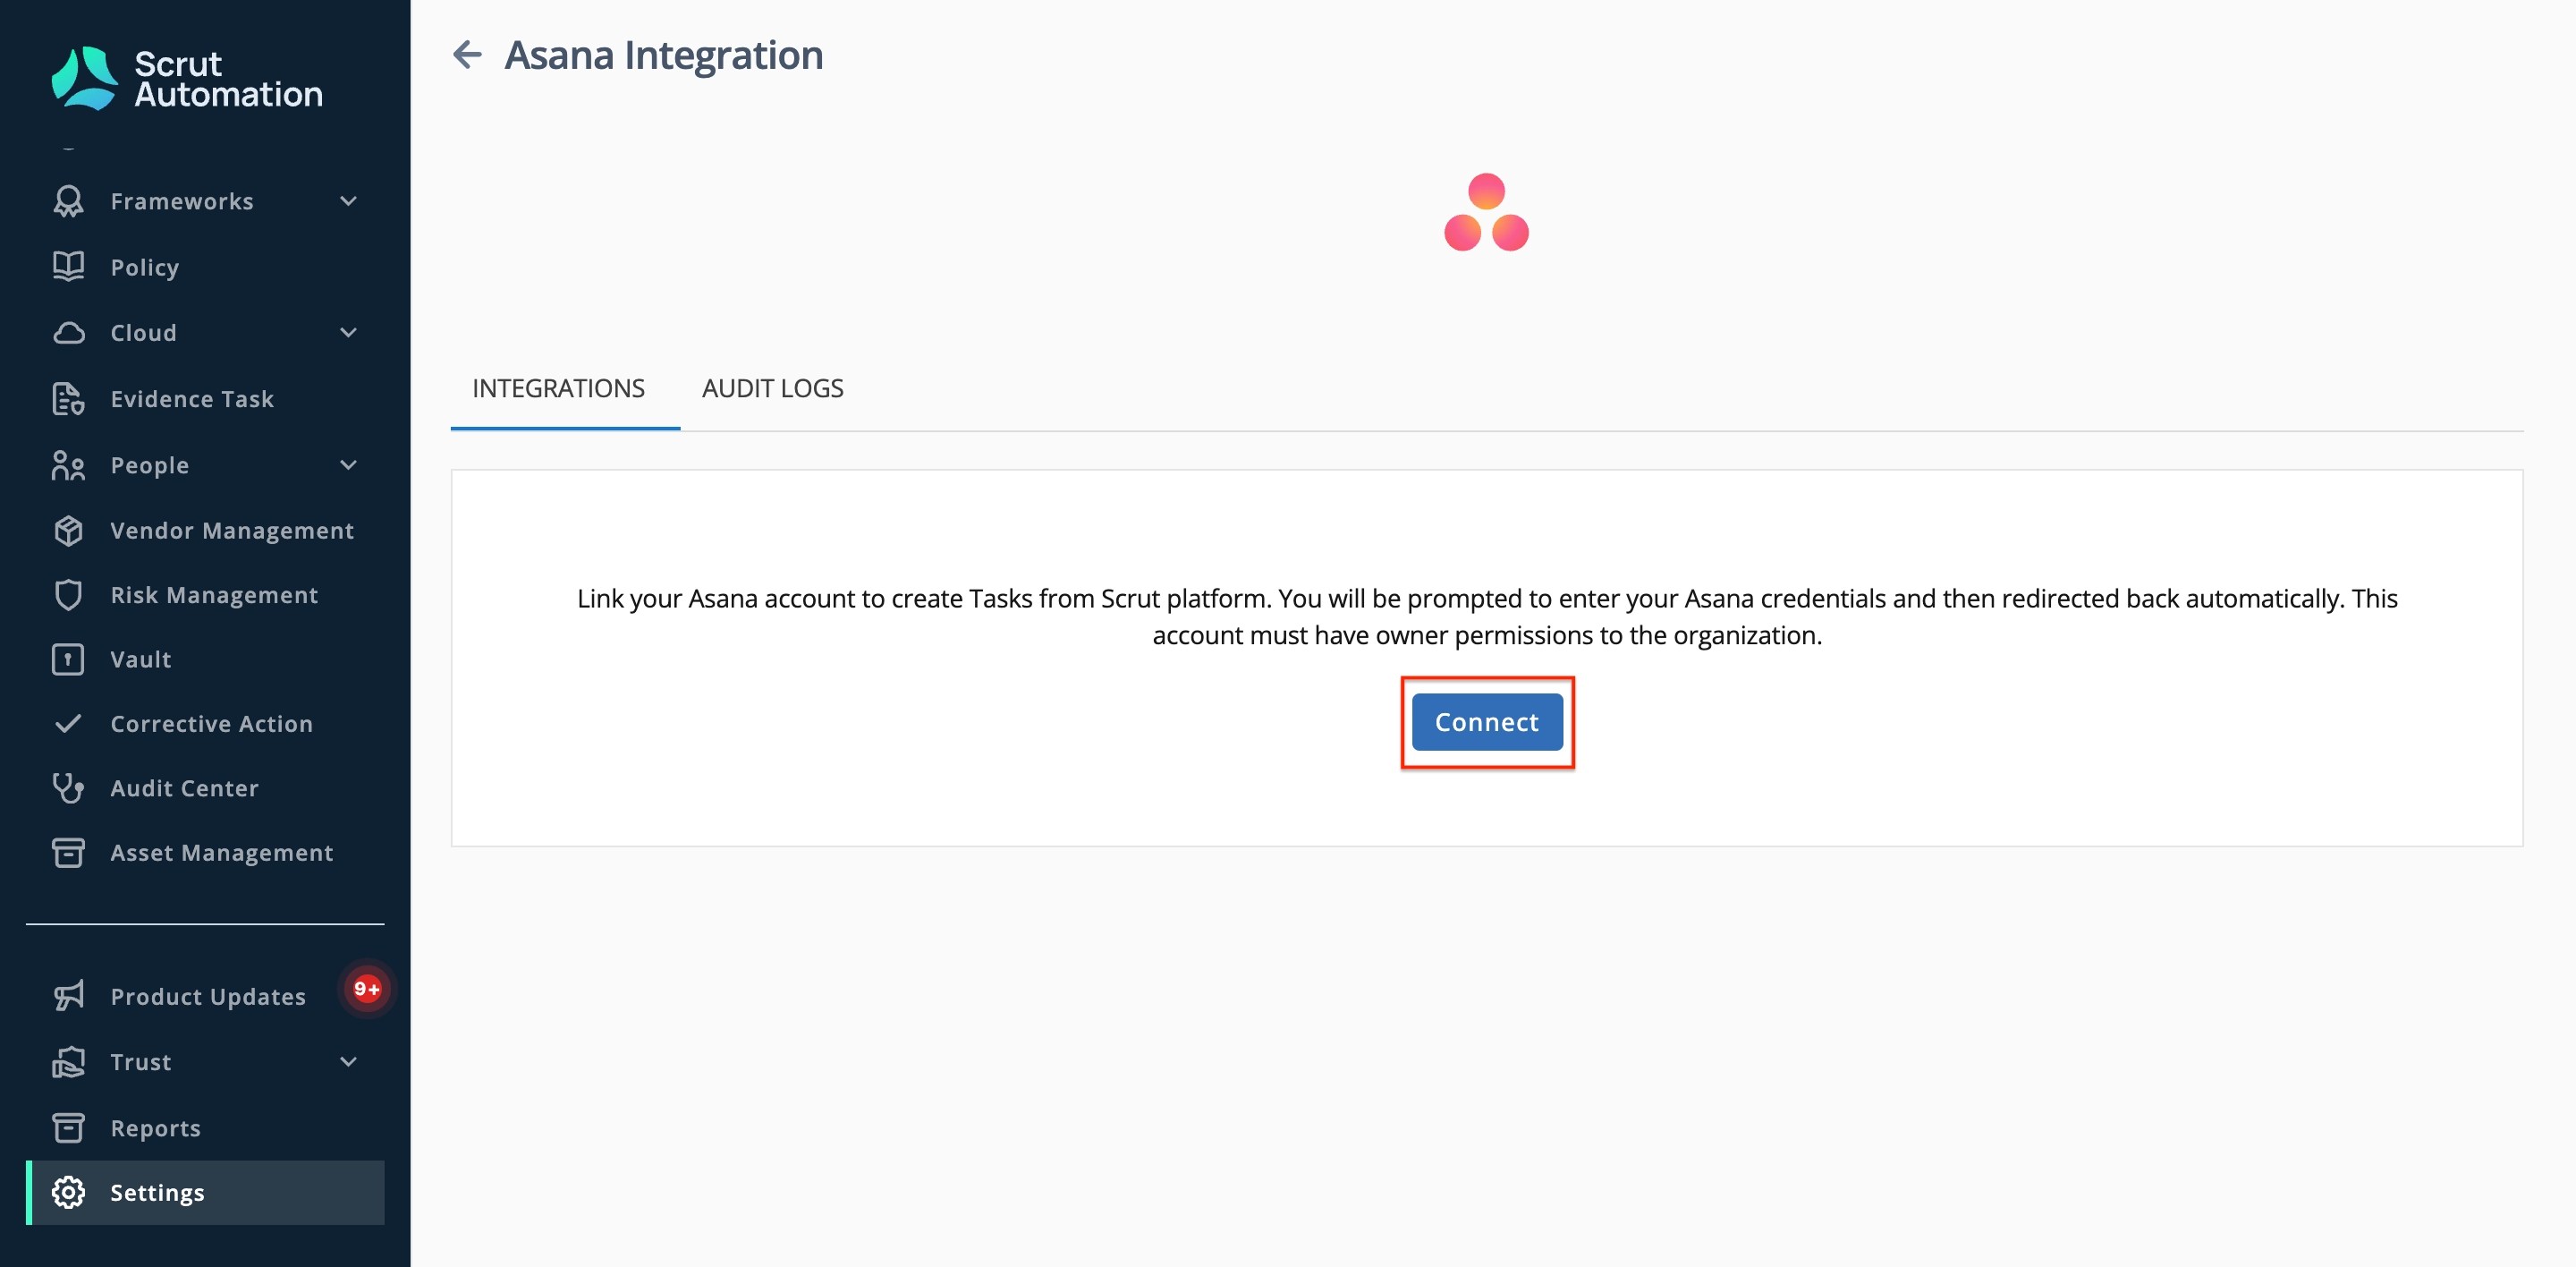Click the Risk Management shield icon
Image resolution: width=2576 pixels, height=1267 pixels.
pos(67,594)
